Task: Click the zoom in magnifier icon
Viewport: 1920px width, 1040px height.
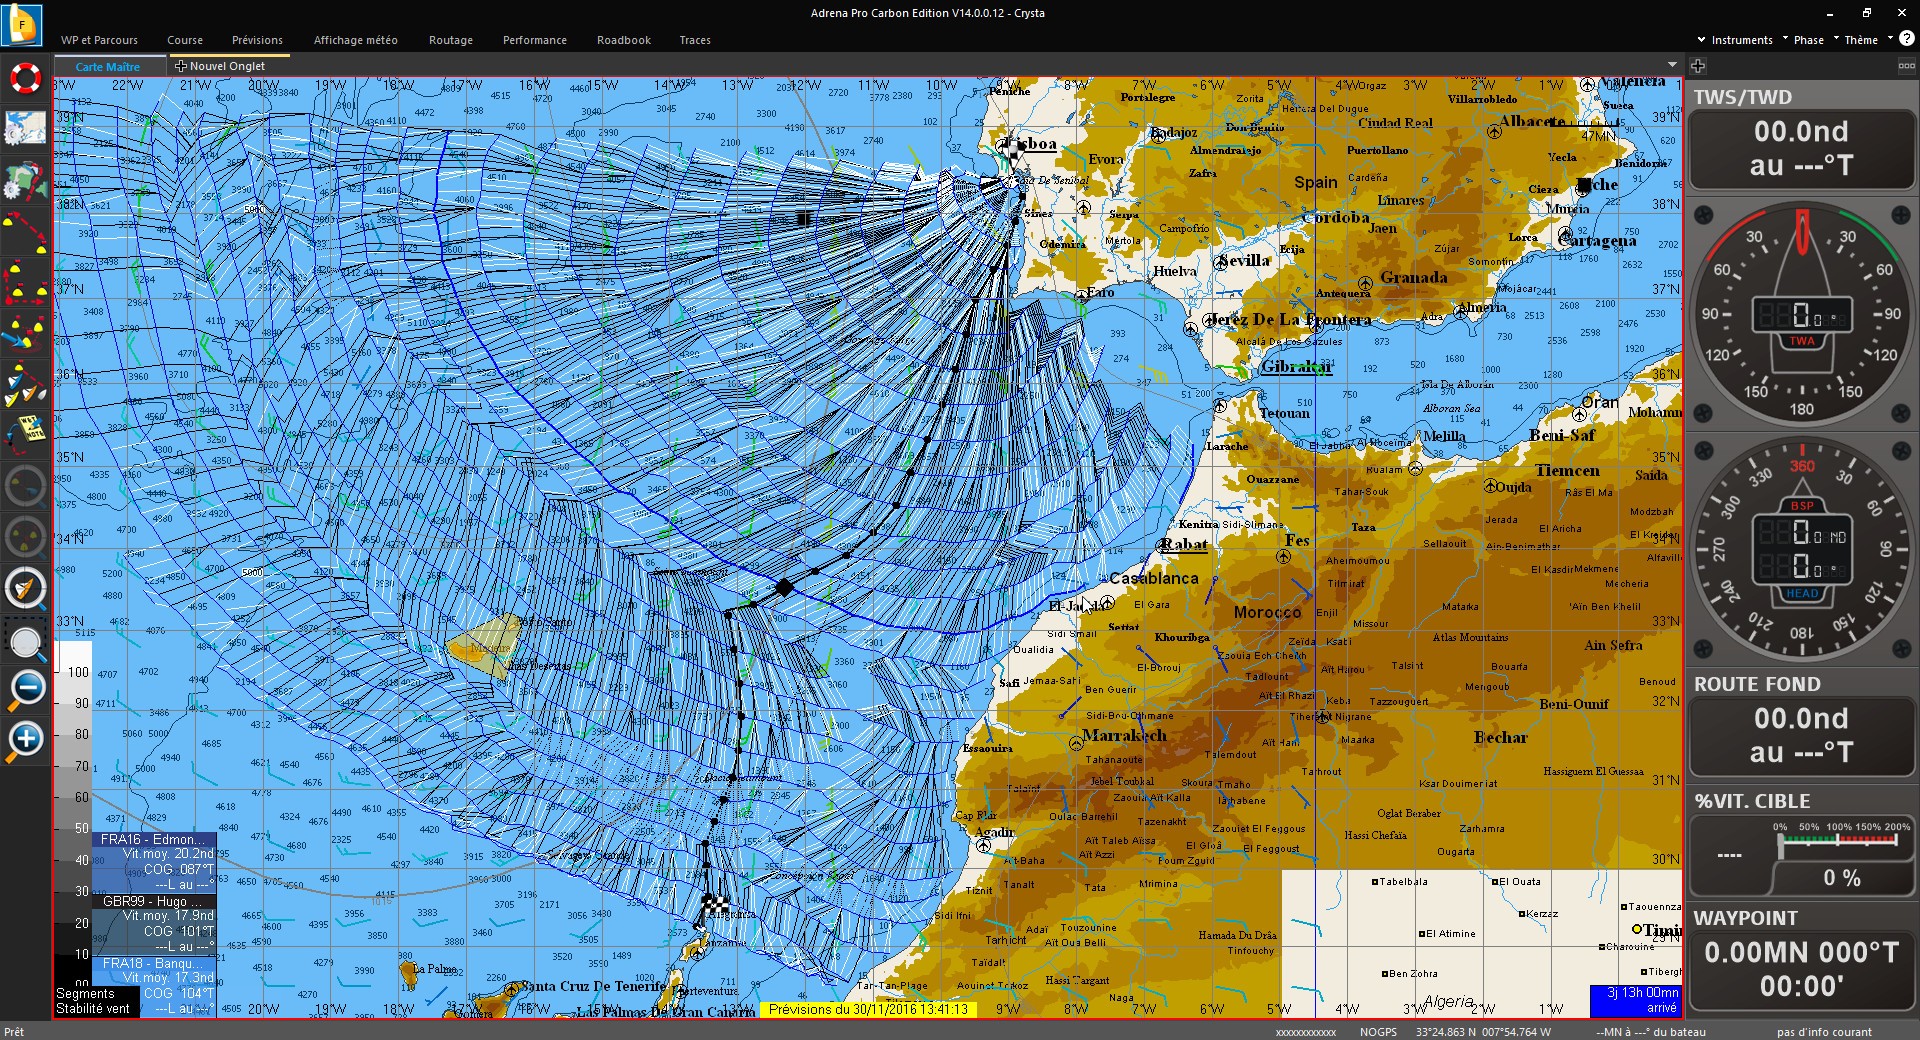Action: pos(25,740)
